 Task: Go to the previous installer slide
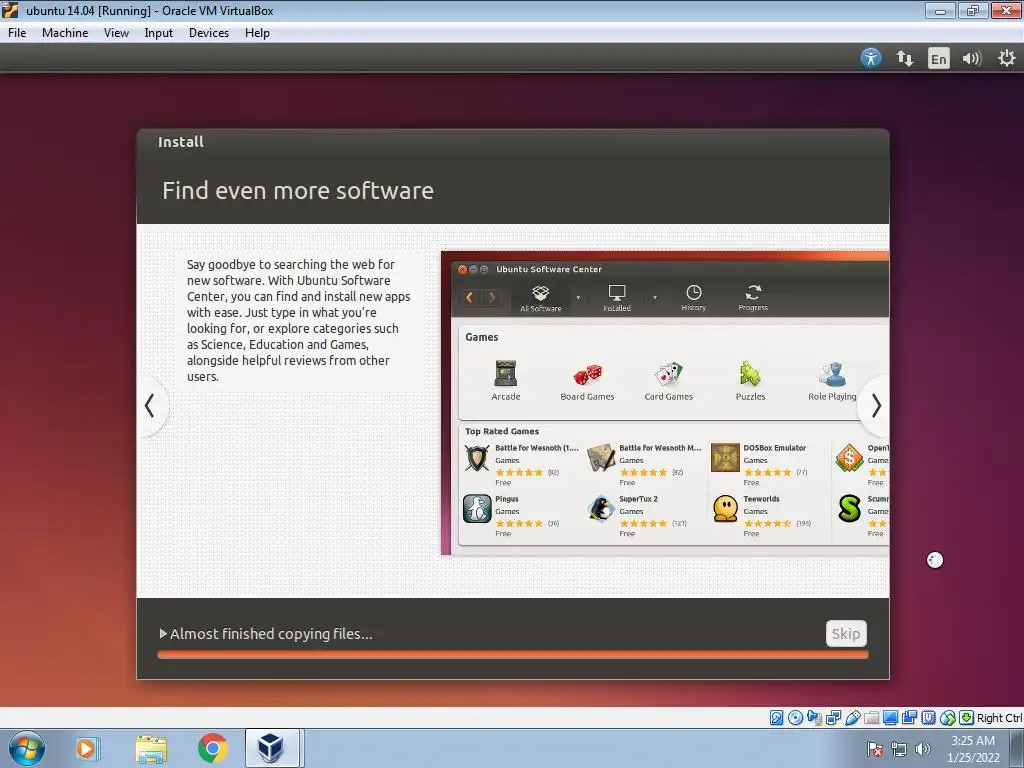tap(150, 406)
